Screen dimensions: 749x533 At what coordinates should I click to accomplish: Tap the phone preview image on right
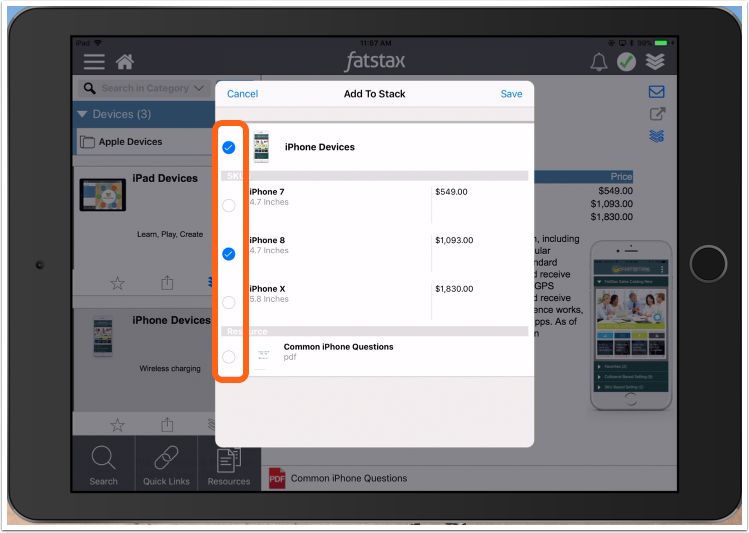pos(631,326)
